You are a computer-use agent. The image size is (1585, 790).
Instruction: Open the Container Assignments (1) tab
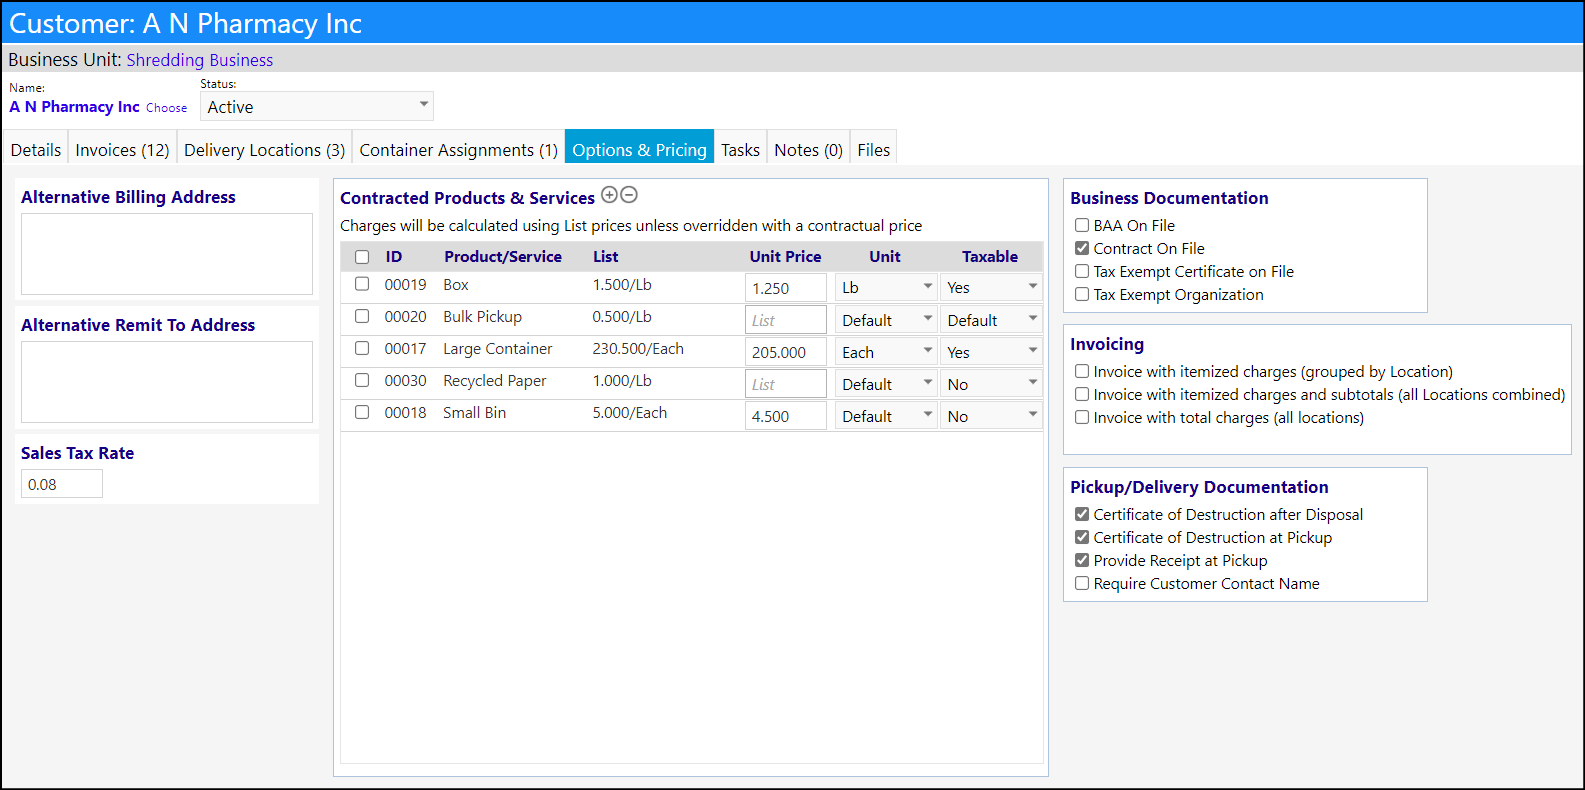(459, 149)
